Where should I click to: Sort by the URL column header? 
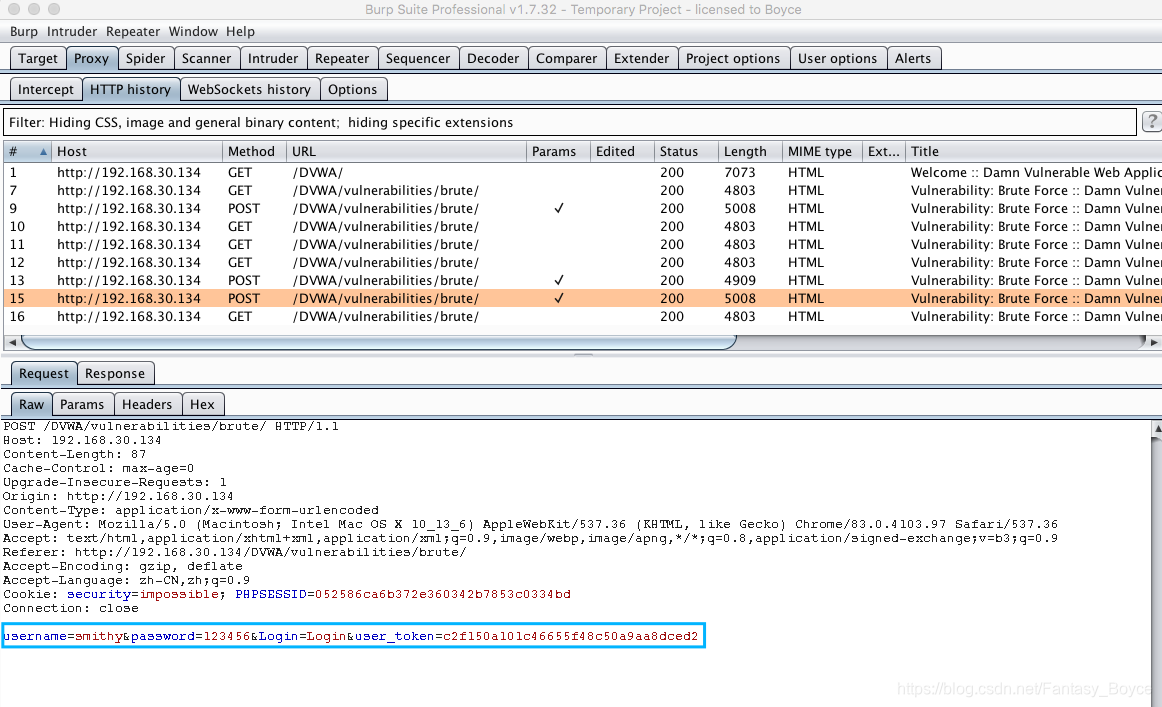[x=406, y=151]
